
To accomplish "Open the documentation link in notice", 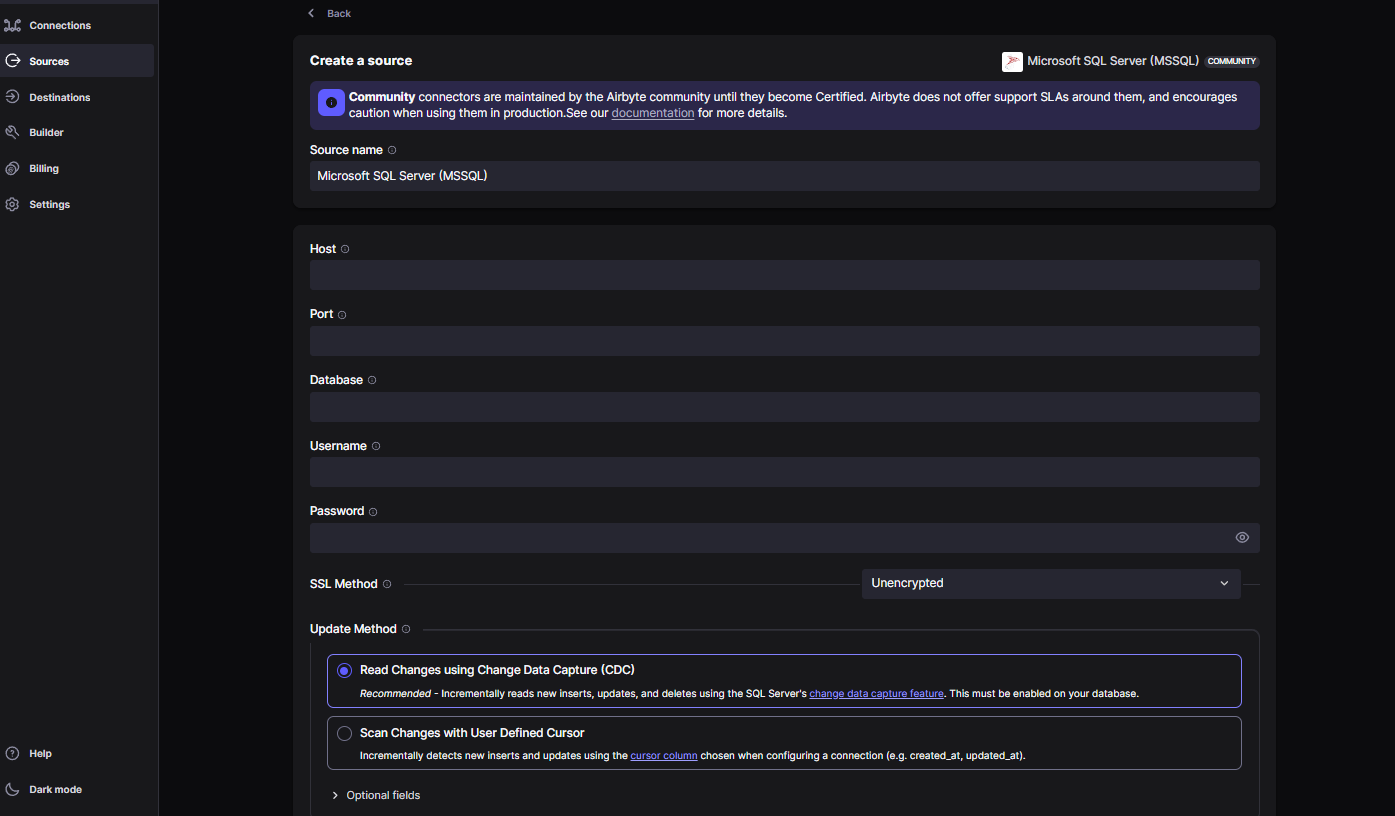I will tap(653, 113).
